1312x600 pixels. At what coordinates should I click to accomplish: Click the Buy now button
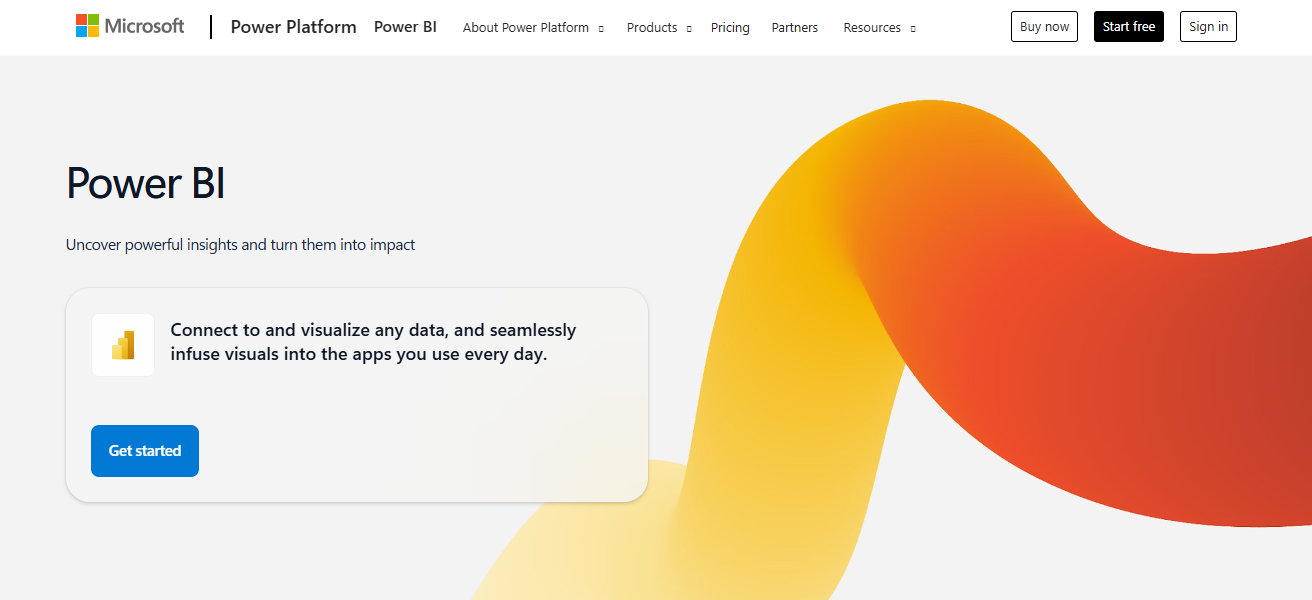click(x=1044, y=26)
